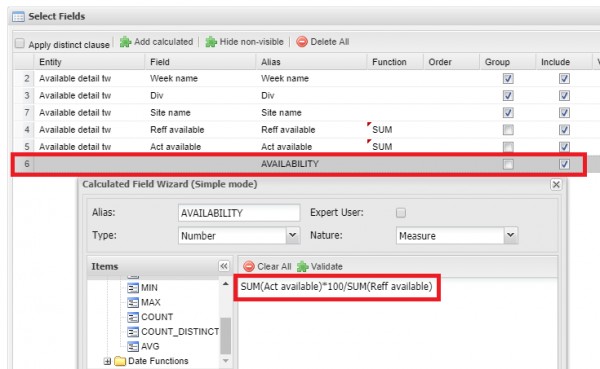This screenshot has height=369, width=600.
Task: Click the AVAILABILITY alias cell in row 6
Action: coord(311,164)
